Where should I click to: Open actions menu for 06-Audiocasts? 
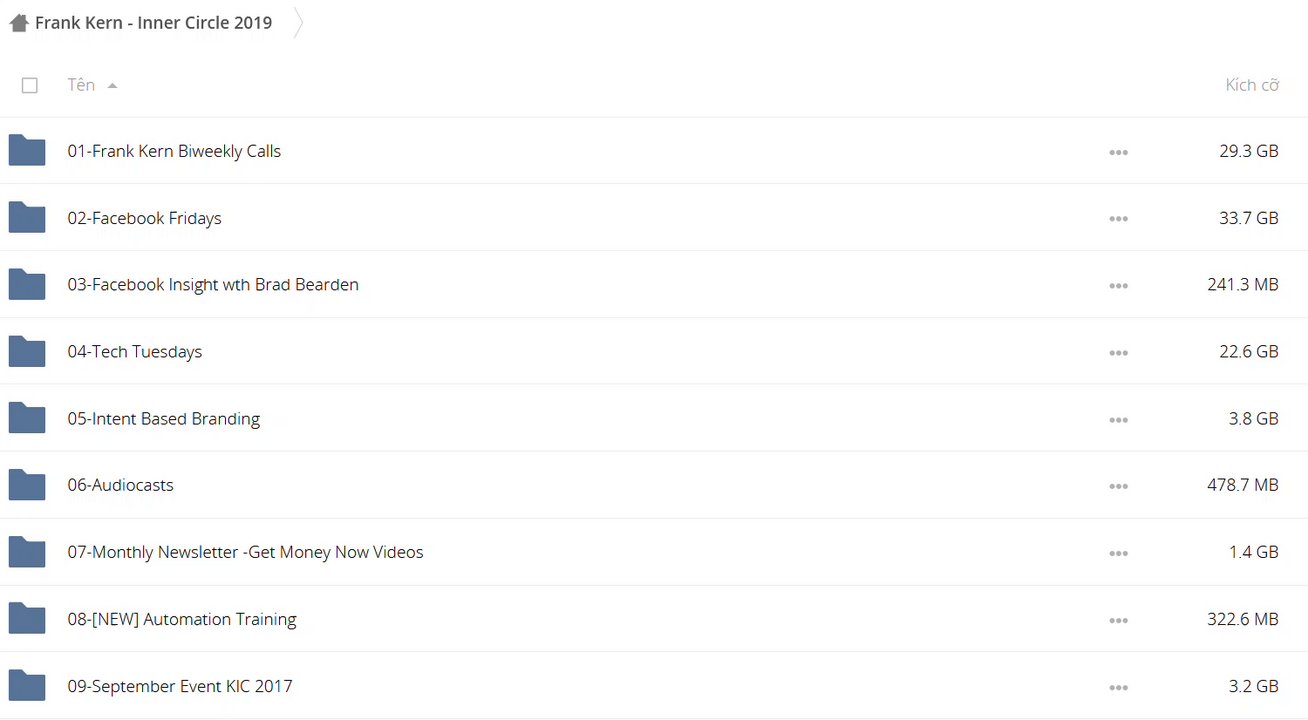click(x=1118, y=486)
